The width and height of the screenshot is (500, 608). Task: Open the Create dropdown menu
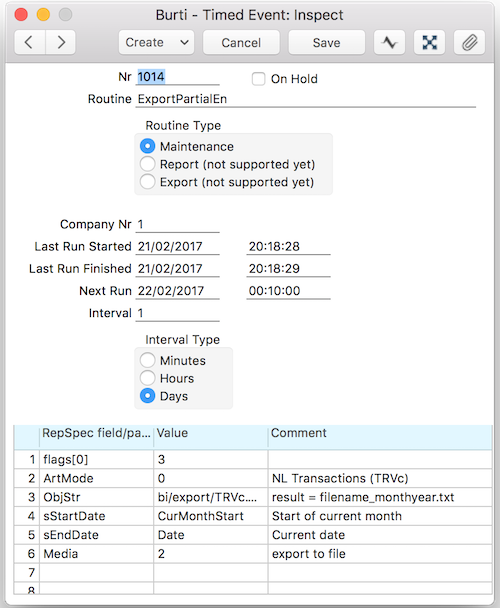[x=156, y=42]
